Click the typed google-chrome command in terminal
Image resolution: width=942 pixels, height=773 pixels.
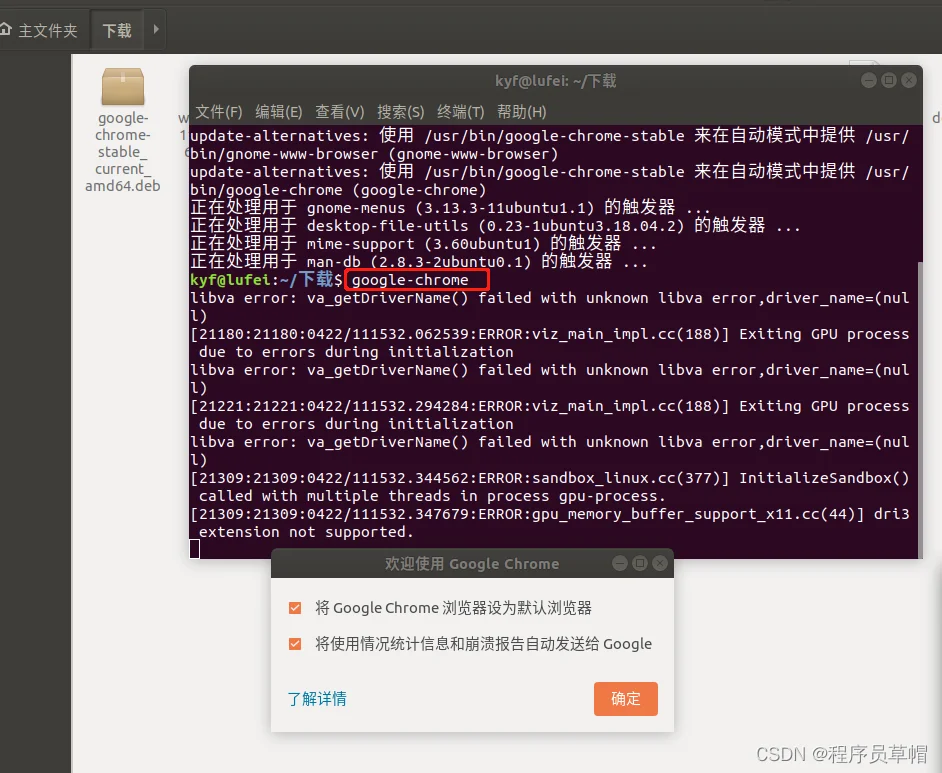tap(410, 280)
